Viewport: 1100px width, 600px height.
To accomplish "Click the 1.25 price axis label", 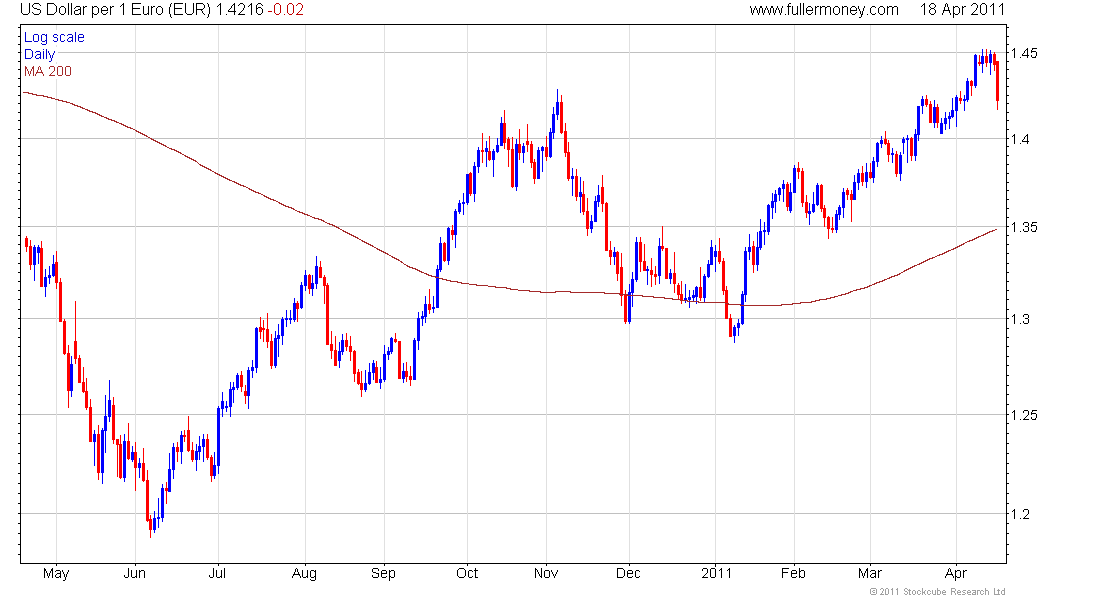I will 1024,415.
